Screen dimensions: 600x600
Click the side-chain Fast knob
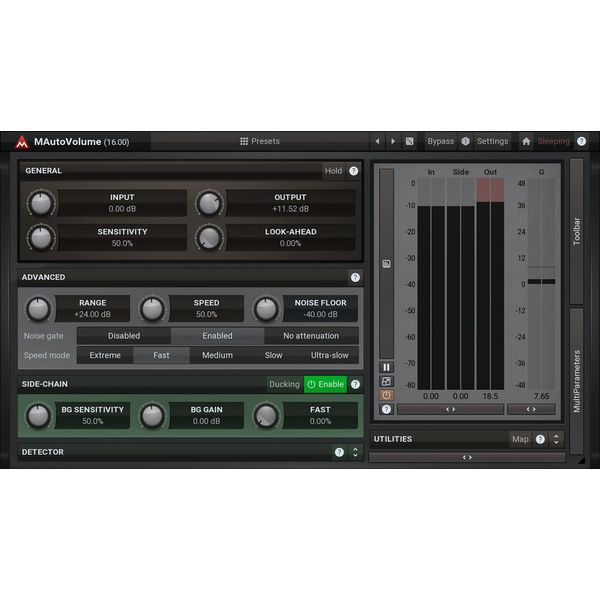click(266, 416)
